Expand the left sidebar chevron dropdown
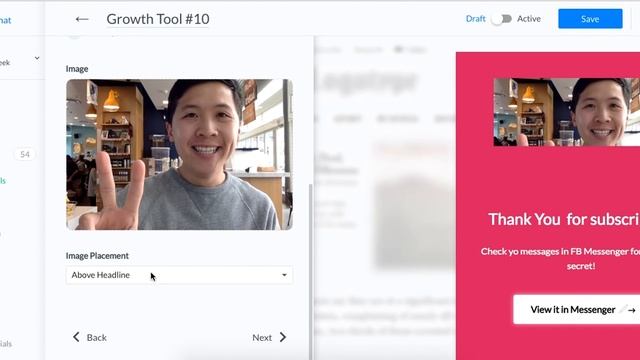The height and width of the screenshot is (360, 640). [37, 58]
